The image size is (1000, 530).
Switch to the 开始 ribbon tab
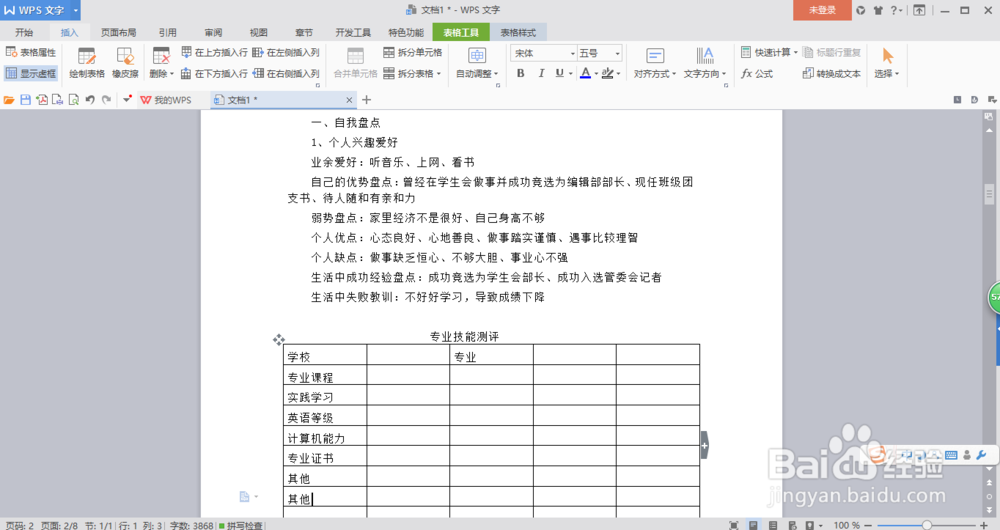tap(24, 33)
